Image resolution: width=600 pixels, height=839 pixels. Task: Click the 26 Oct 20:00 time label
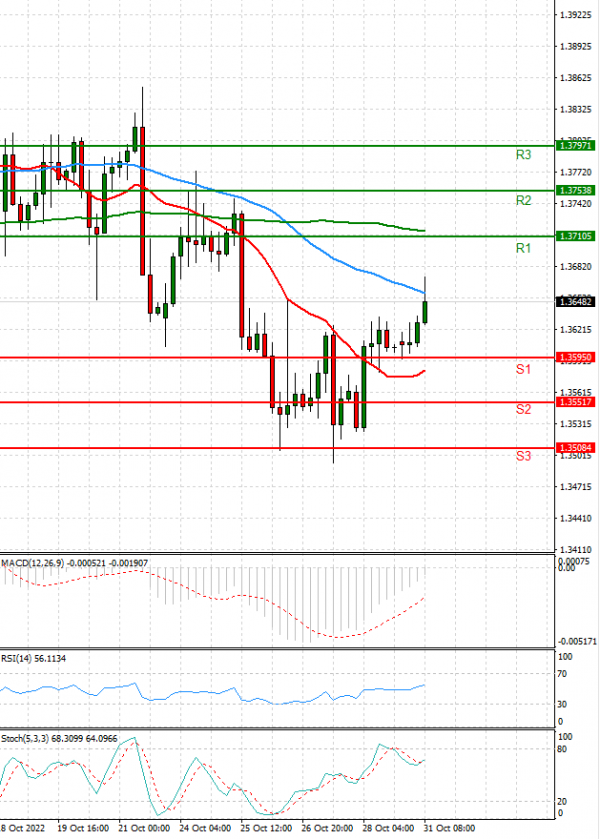point(327,828)
